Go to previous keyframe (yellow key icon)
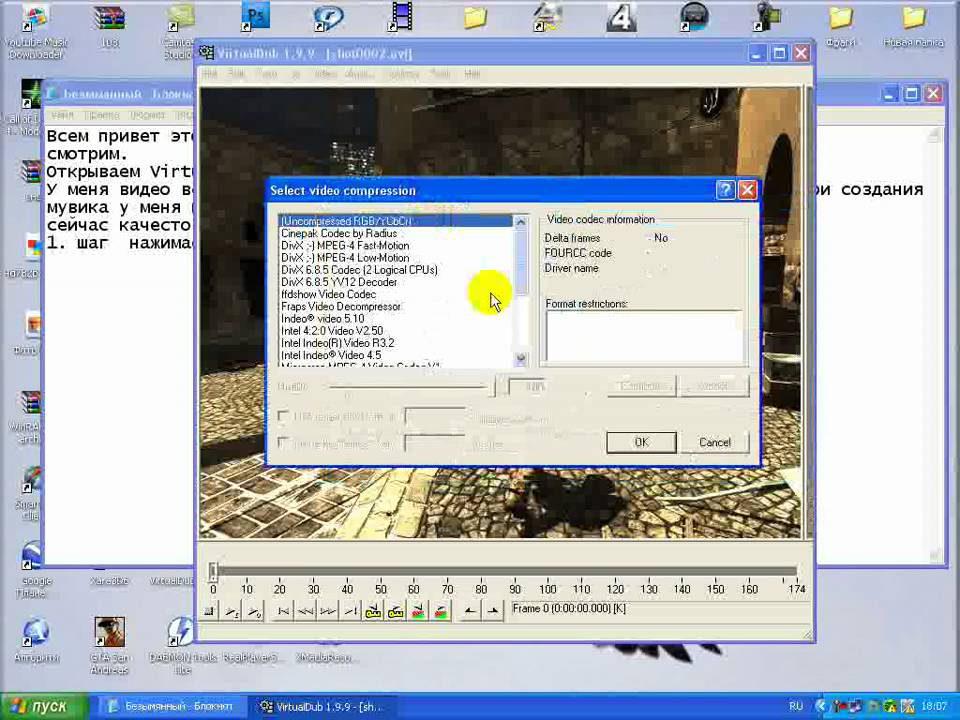The width and height of the screenshot is (960, 720). pos(373,610)
